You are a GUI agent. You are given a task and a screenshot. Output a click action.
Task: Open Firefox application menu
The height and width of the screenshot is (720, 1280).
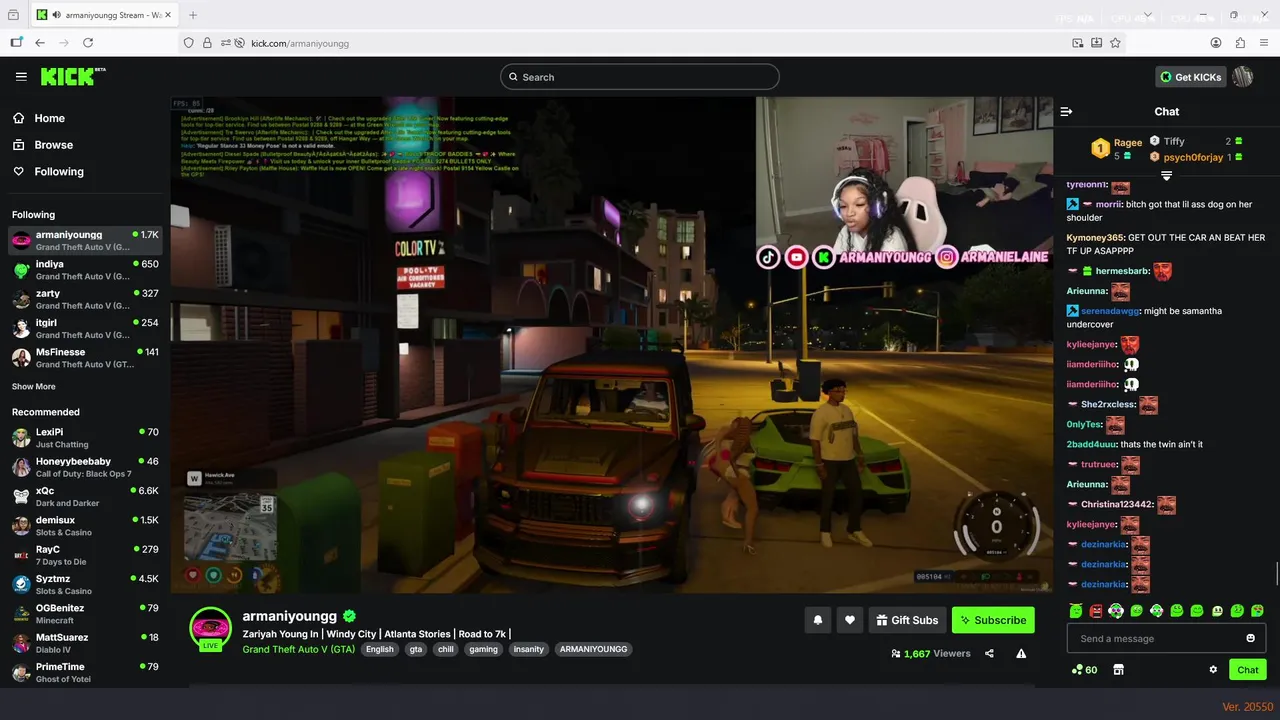click(x=1265, y=43)
